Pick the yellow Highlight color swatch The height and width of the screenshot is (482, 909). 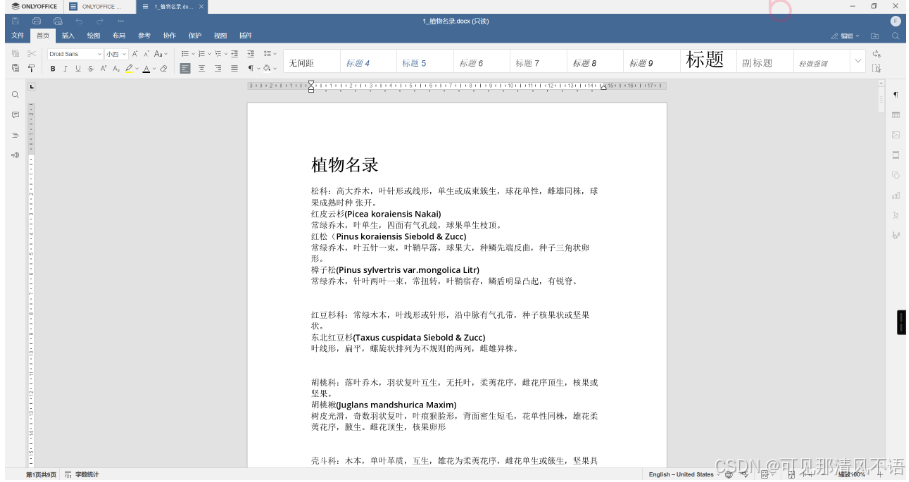coord(129,68)
